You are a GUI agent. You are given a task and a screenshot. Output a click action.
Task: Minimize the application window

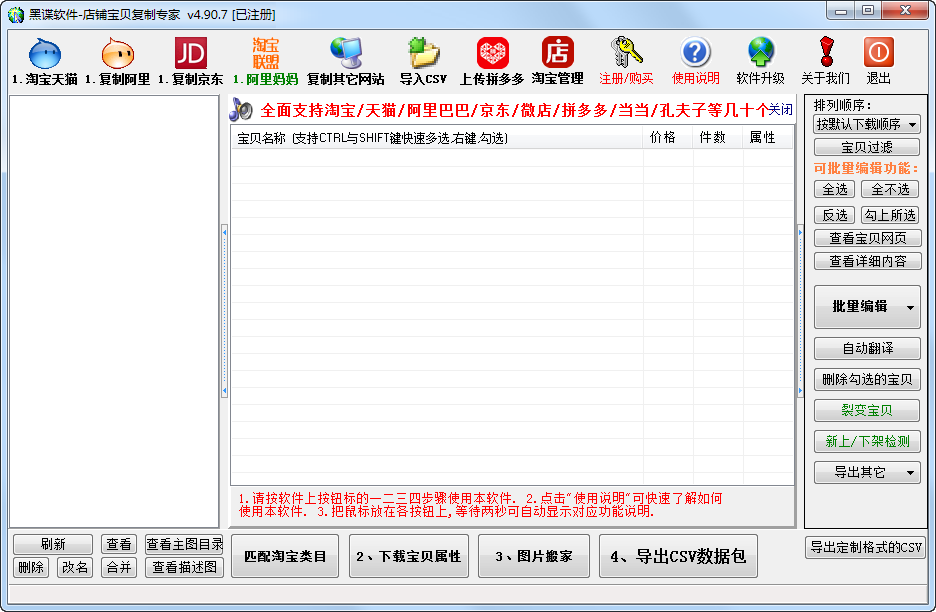tap(842, 11)
